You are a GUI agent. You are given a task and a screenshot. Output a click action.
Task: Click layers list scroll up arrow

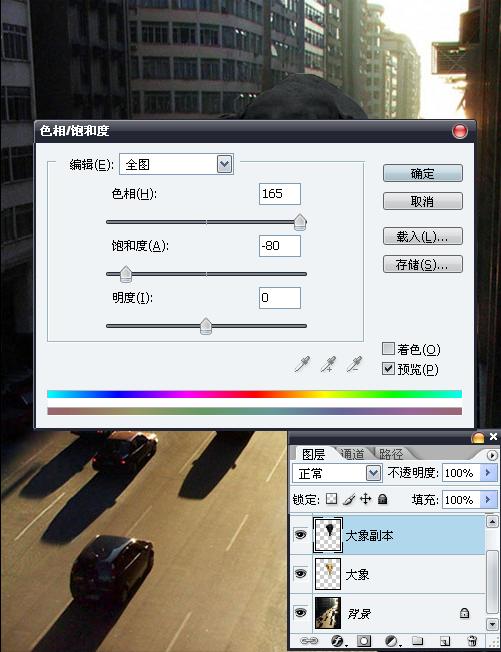coord(492,521)
